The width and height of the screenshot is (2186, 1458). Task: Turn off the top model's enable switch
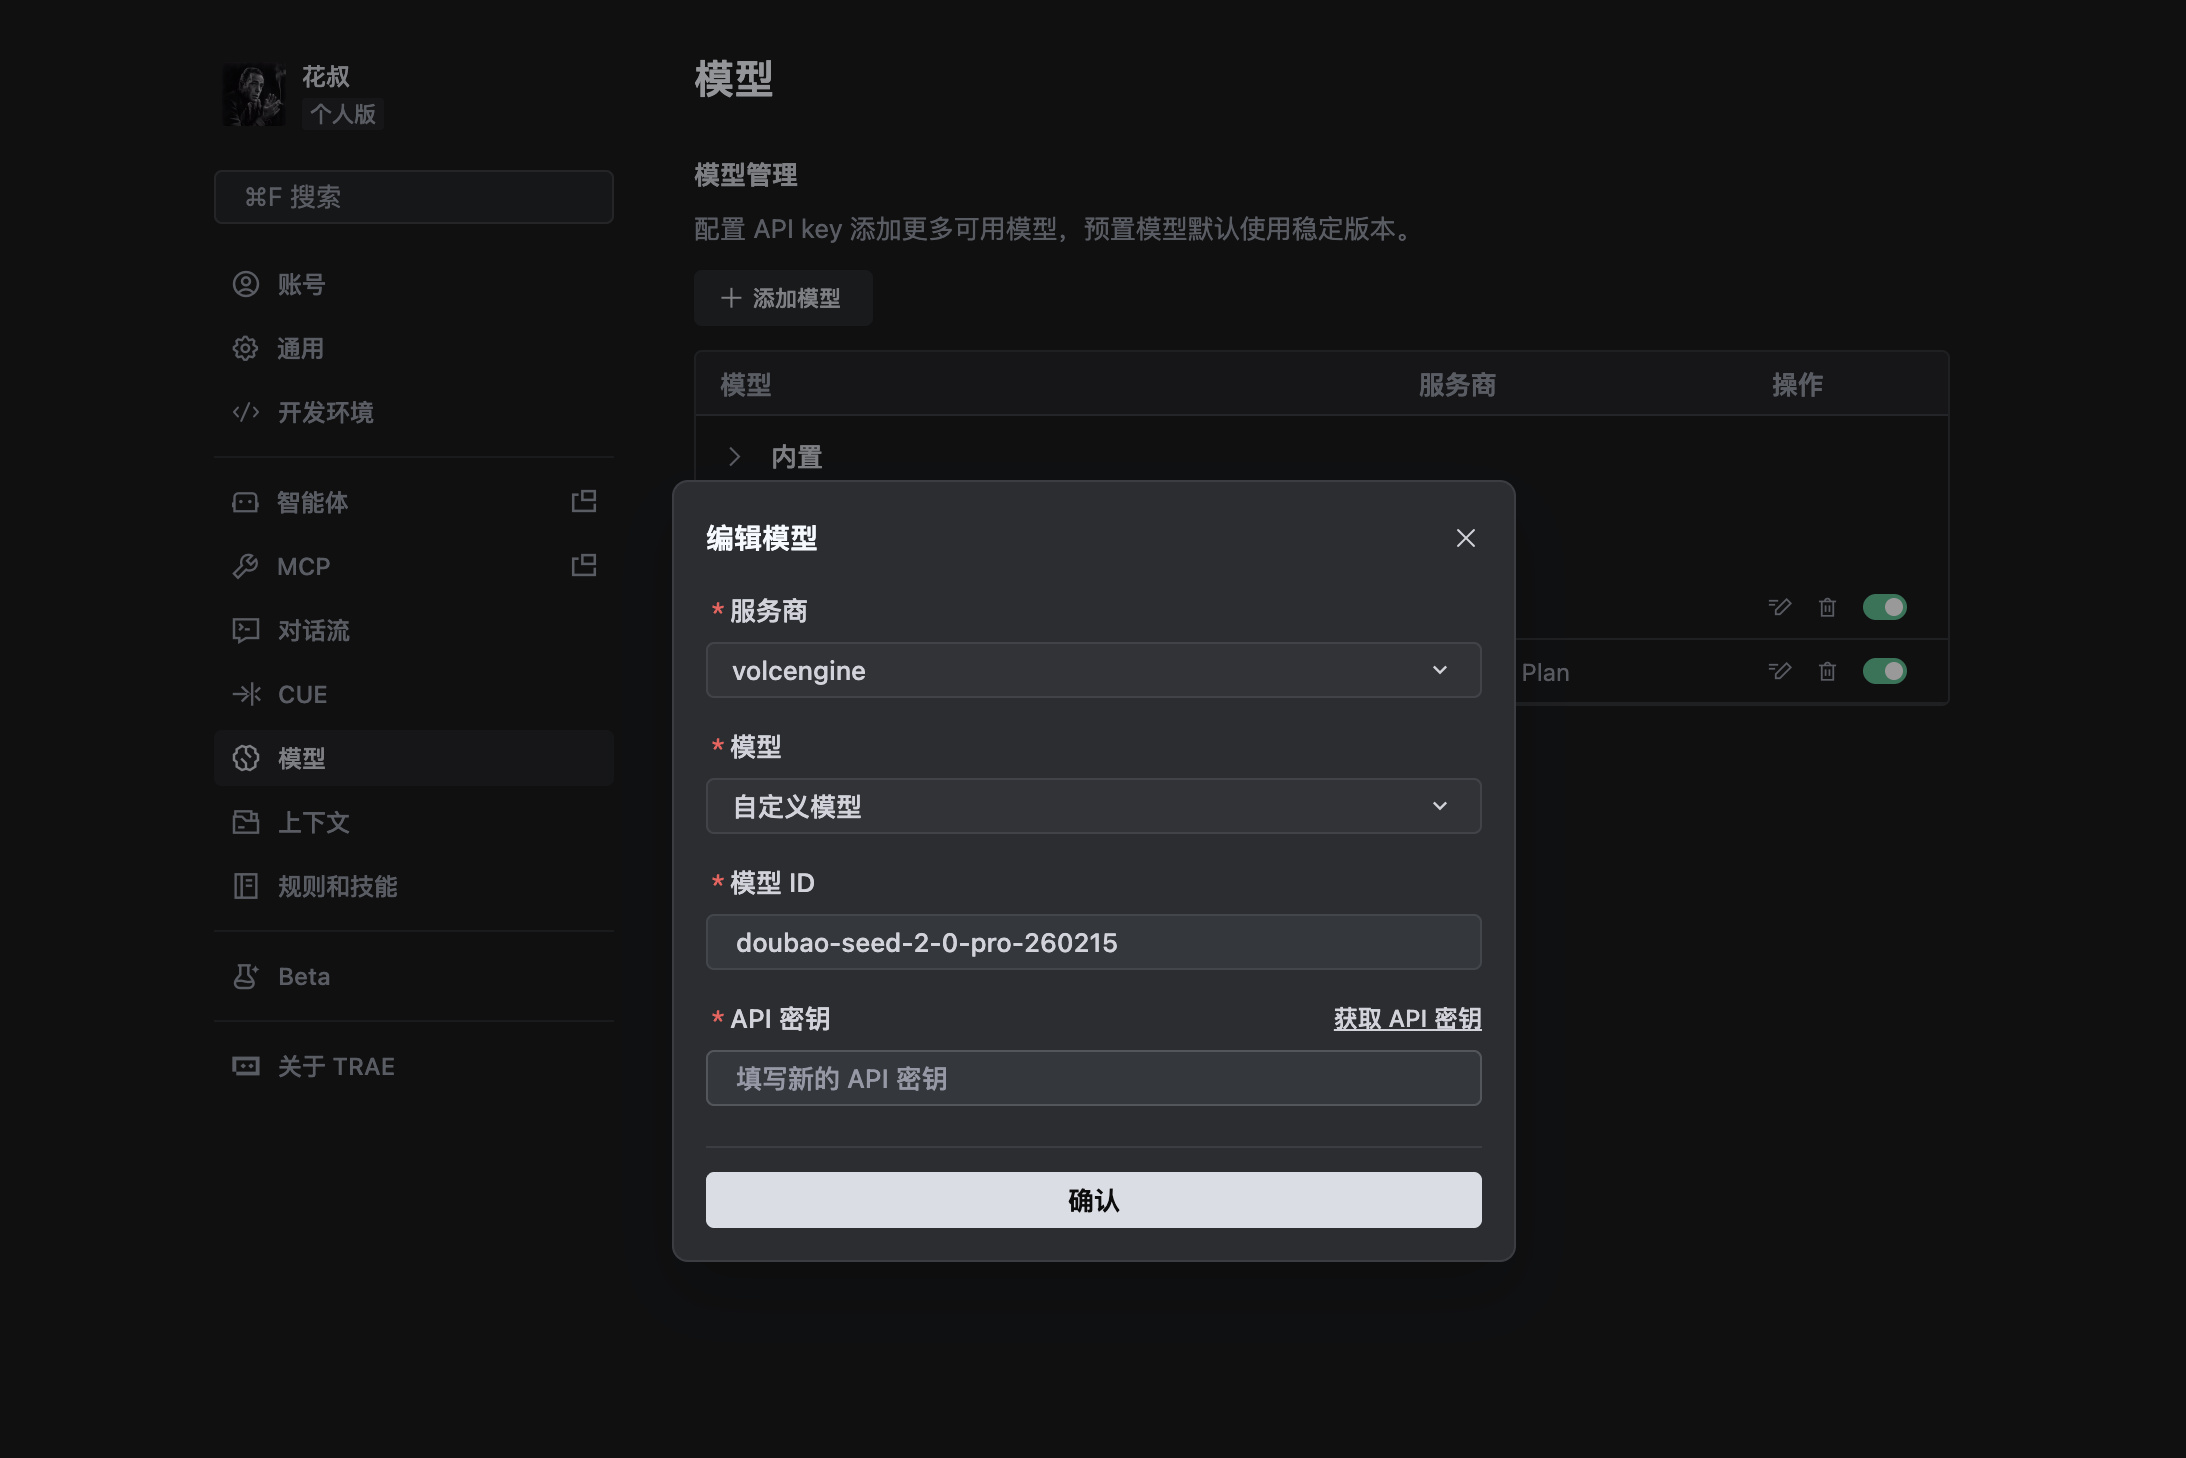(1886, 607)
